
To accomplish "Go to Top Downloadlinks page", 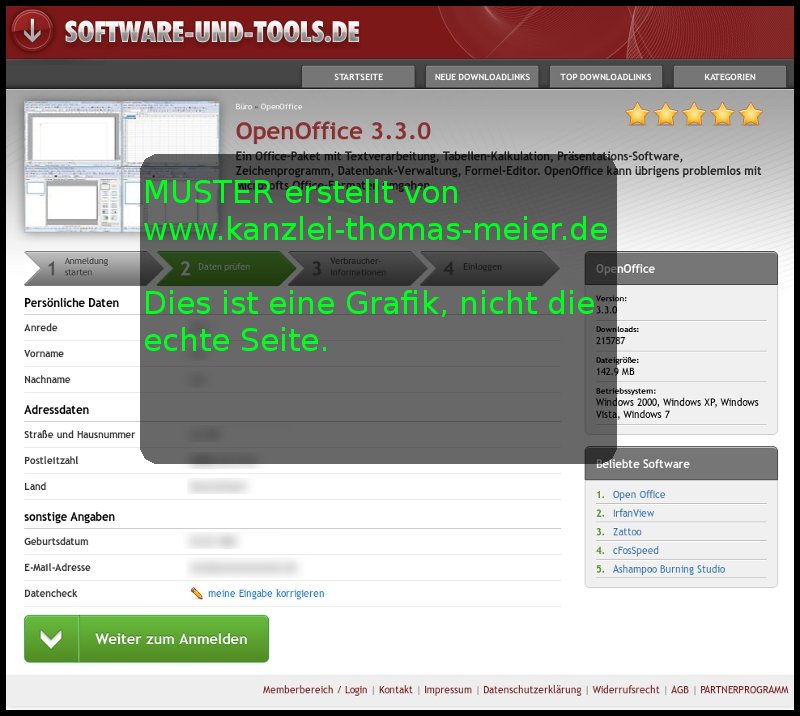I will click(605, 77).
